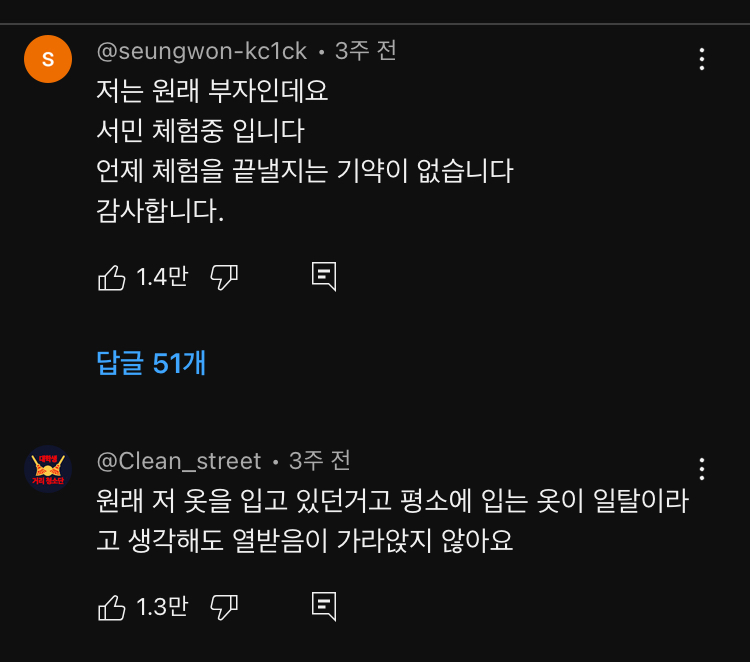Click the 1.4만 like count

coord(162,277)
